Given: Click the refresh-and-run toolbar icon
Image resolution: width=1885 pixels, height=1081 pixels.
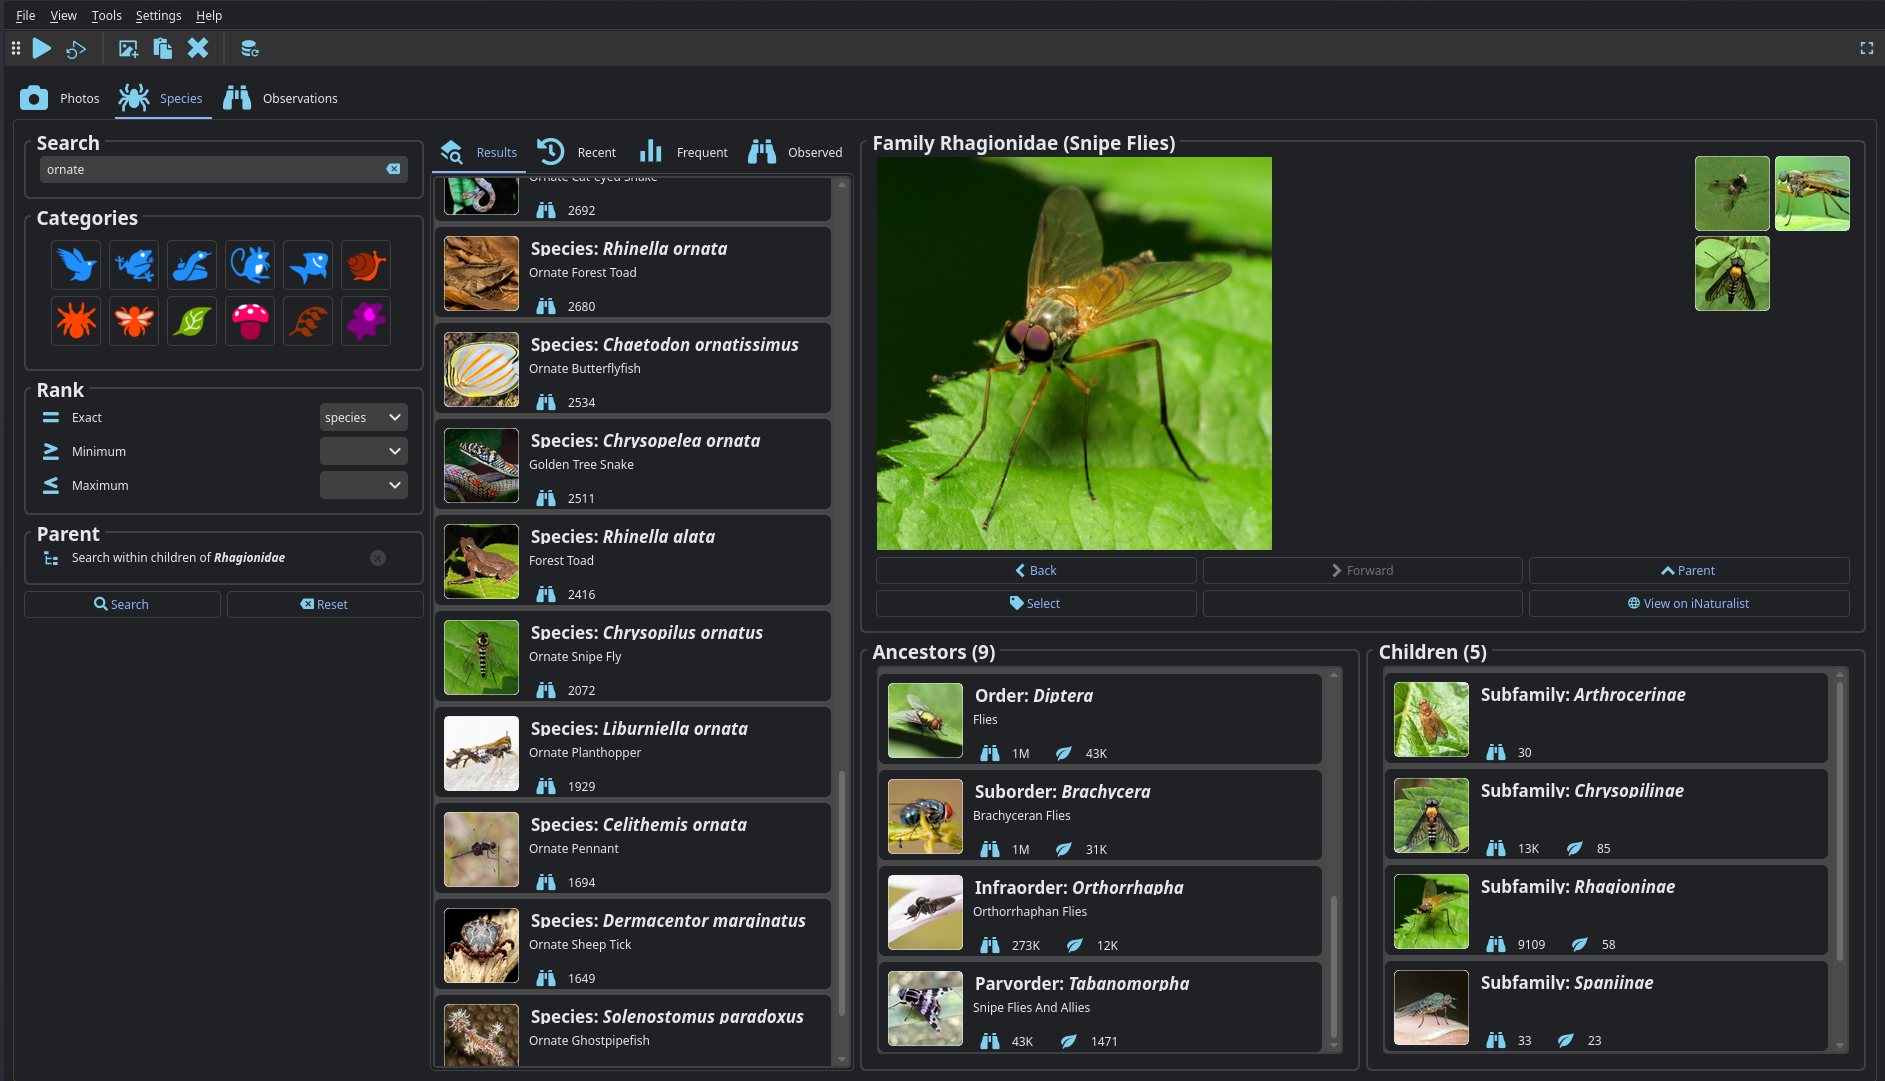Looking at the screenshot, I should (x=76, y=48).
